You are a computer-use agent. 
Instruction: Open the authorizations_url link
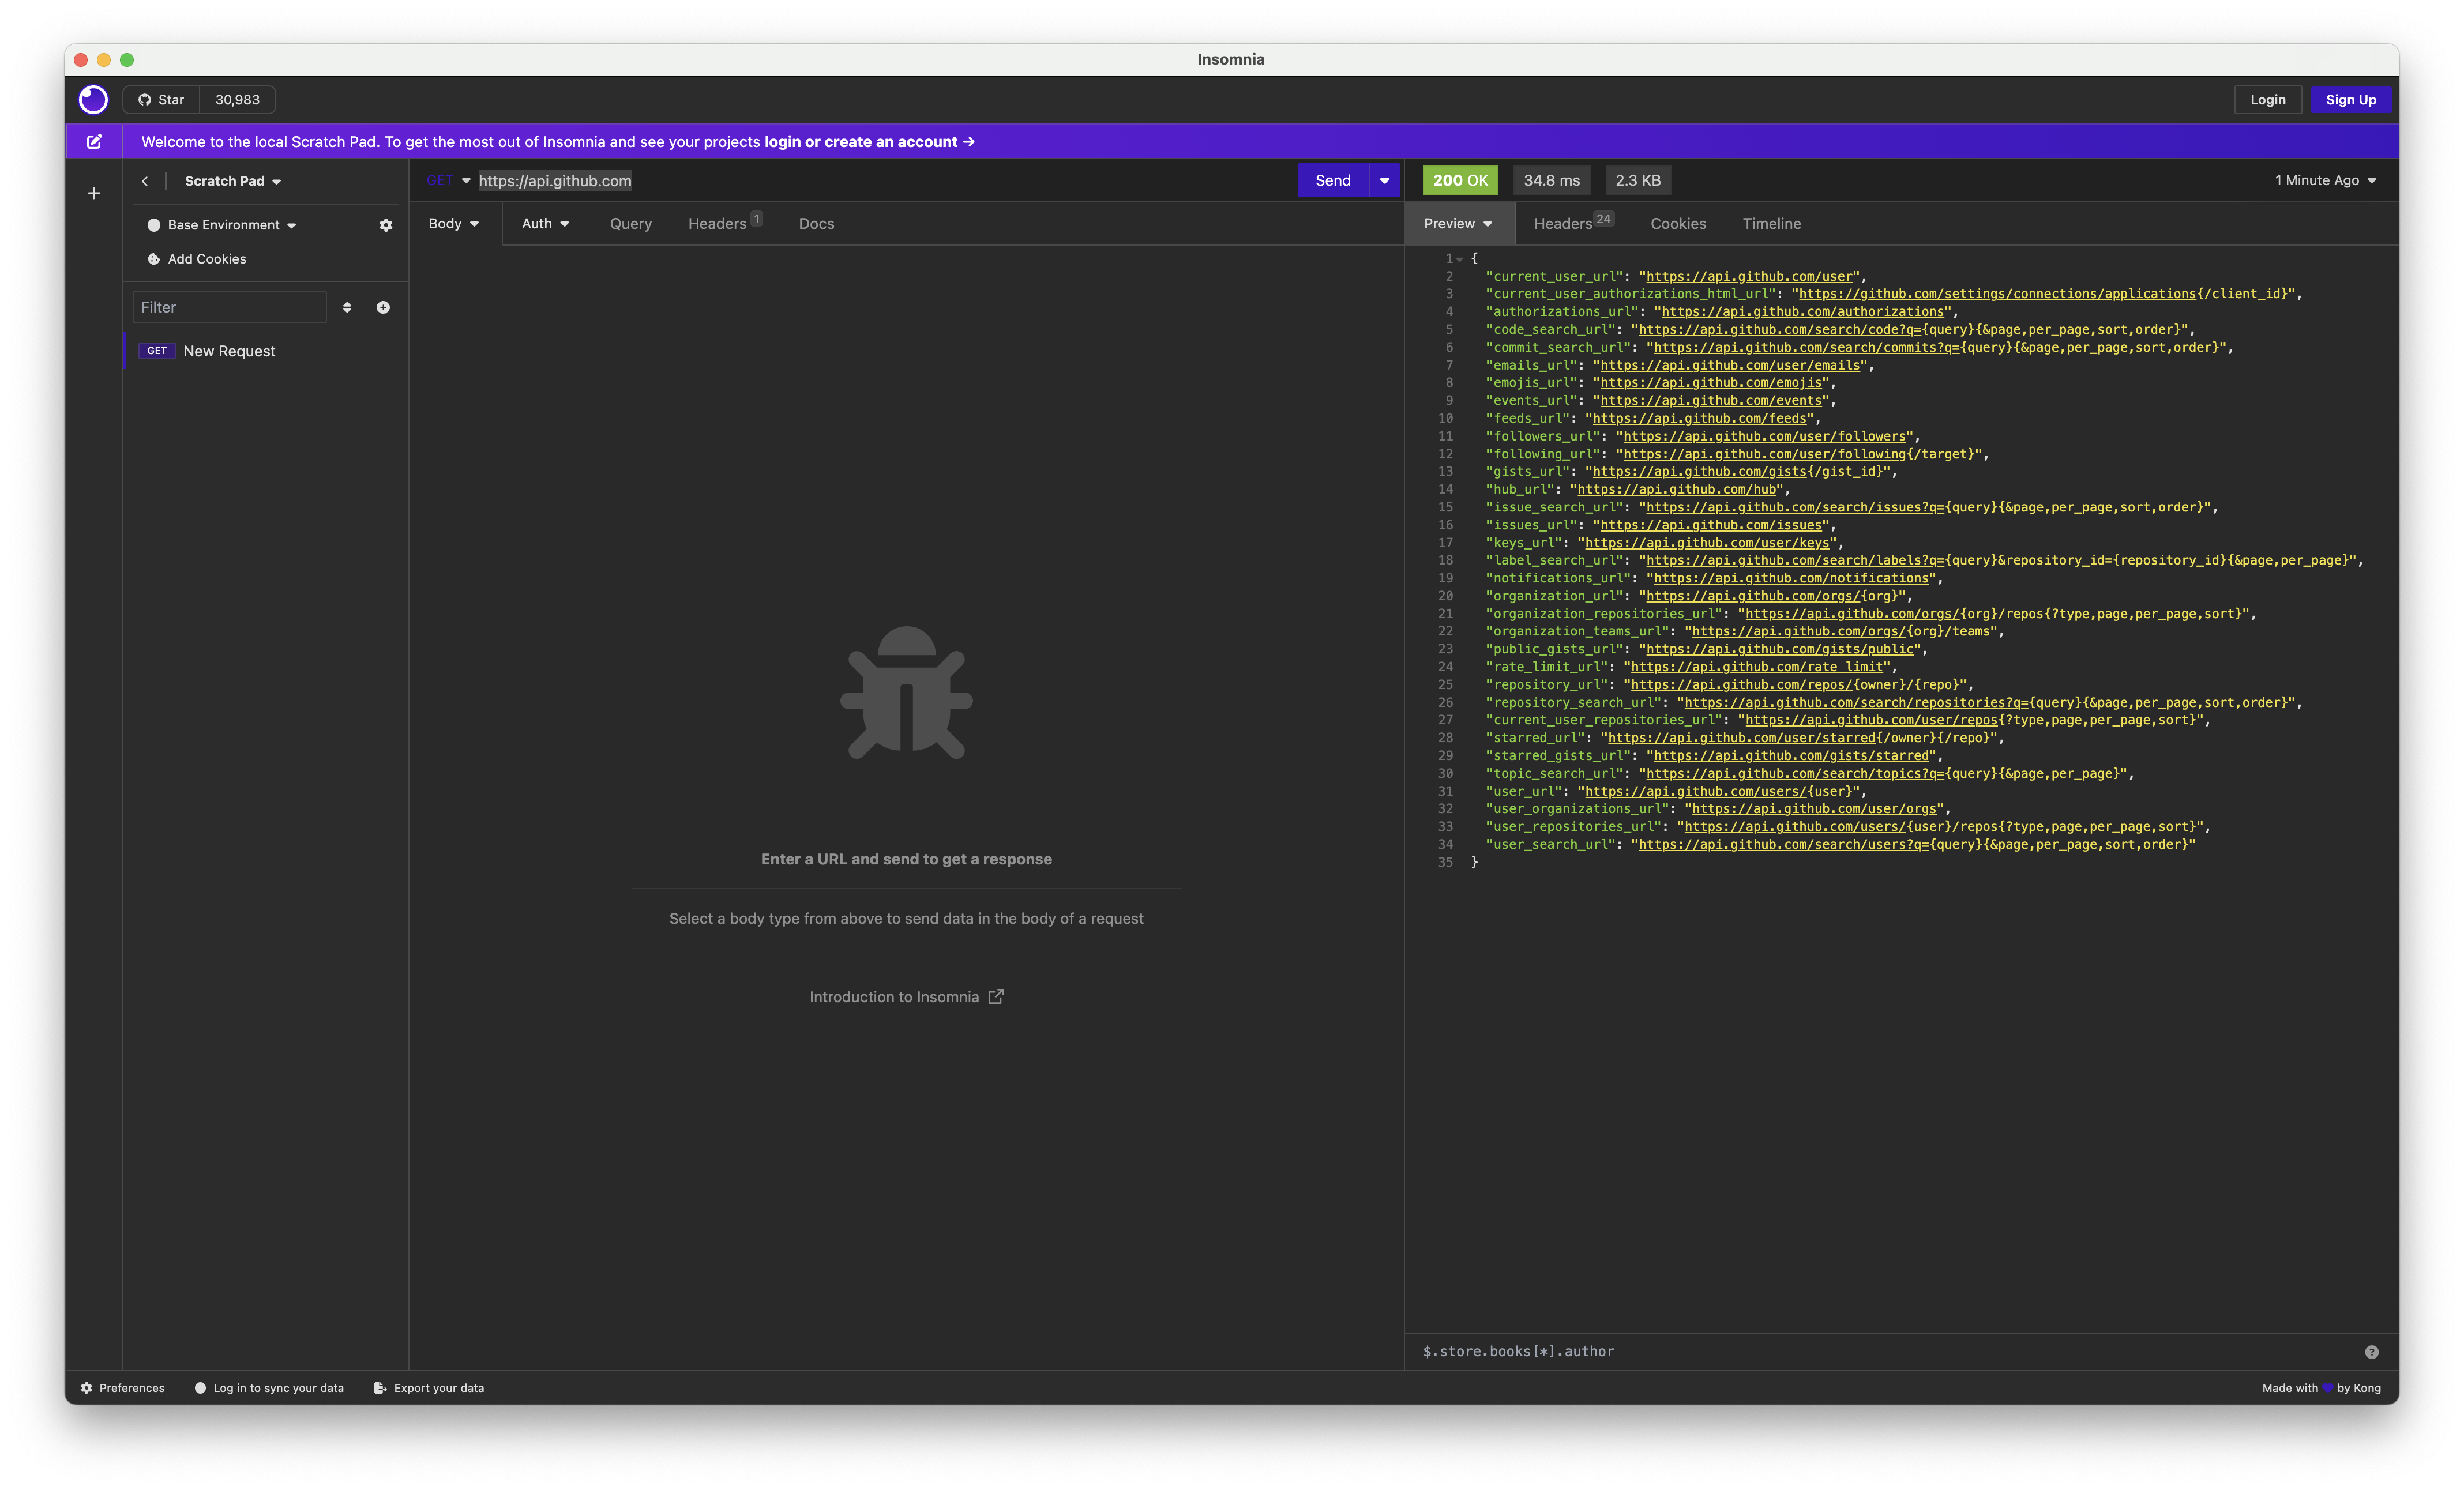1803,312
